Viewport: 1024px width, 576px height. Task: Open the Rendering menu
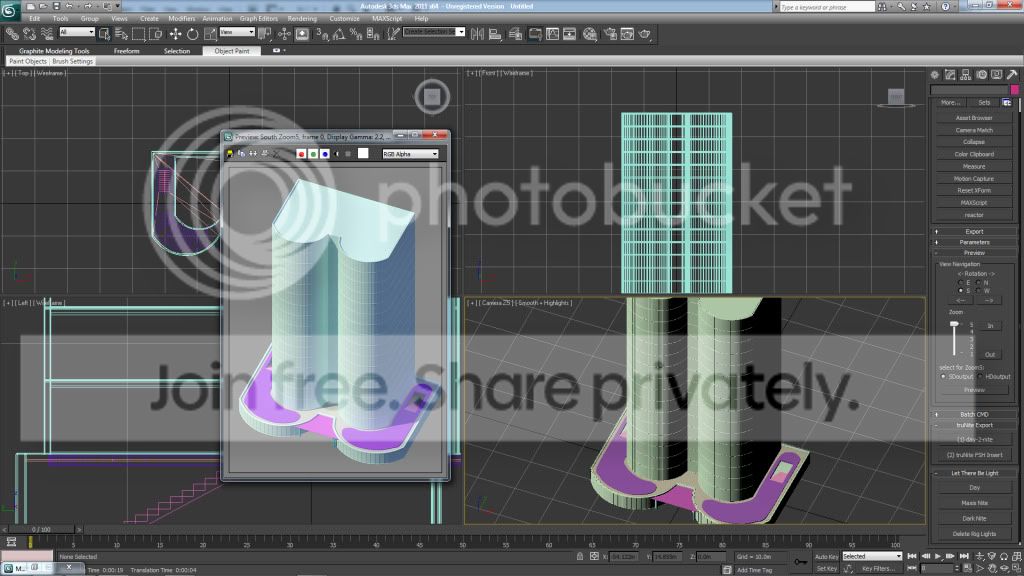click(x=302, y=19)
